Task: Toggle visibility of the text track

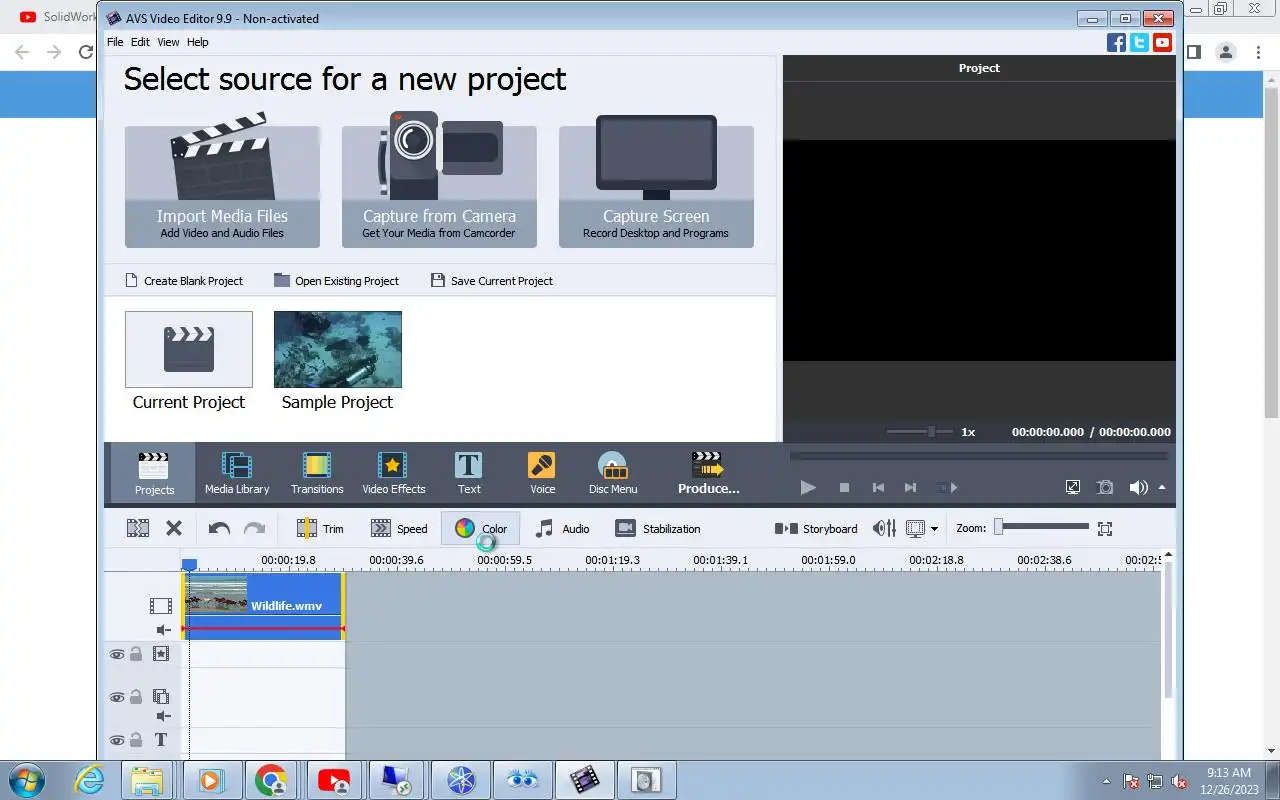Action: [117, 740]
